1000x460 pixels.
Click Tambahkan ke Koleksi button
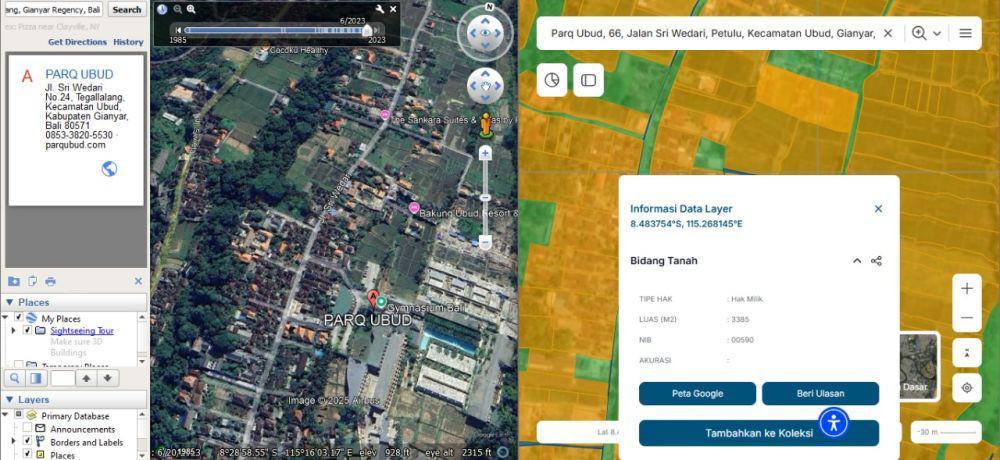click(x=759, y=433)
